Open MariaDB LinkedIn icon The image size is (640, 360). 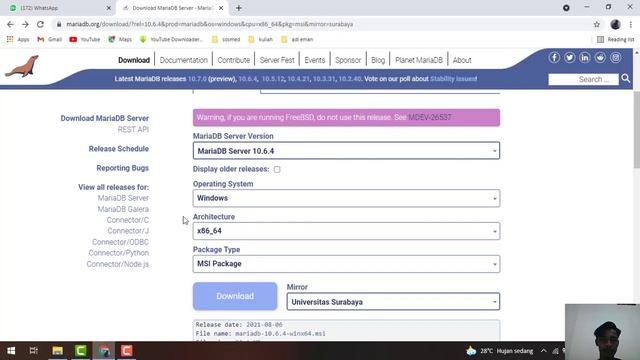[584, 58]
